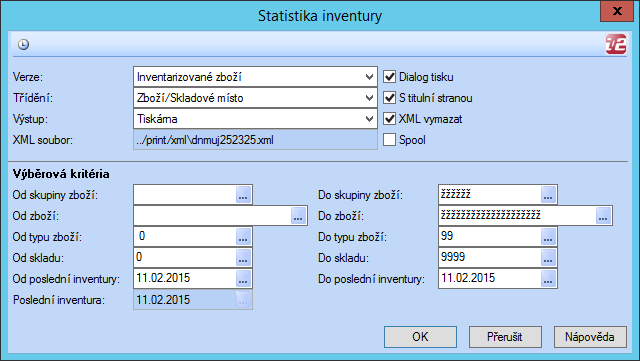Open lookup button for Do skladu
This screenshot has height=361, width=640.
[x=548, y=258]
